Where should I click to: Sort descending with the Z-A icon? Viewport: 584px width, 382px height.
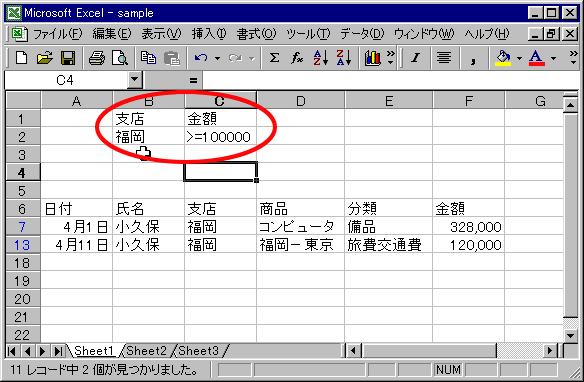click(343, 58)
